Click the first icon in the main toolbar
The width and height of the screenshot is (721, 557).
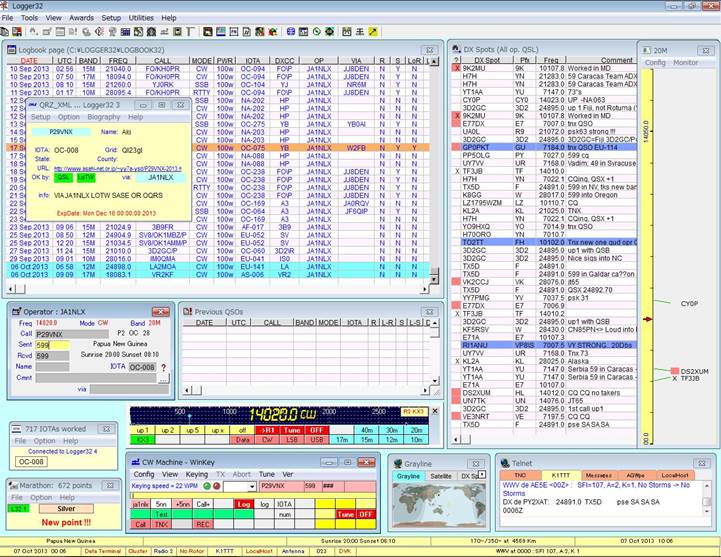(5, 32)
